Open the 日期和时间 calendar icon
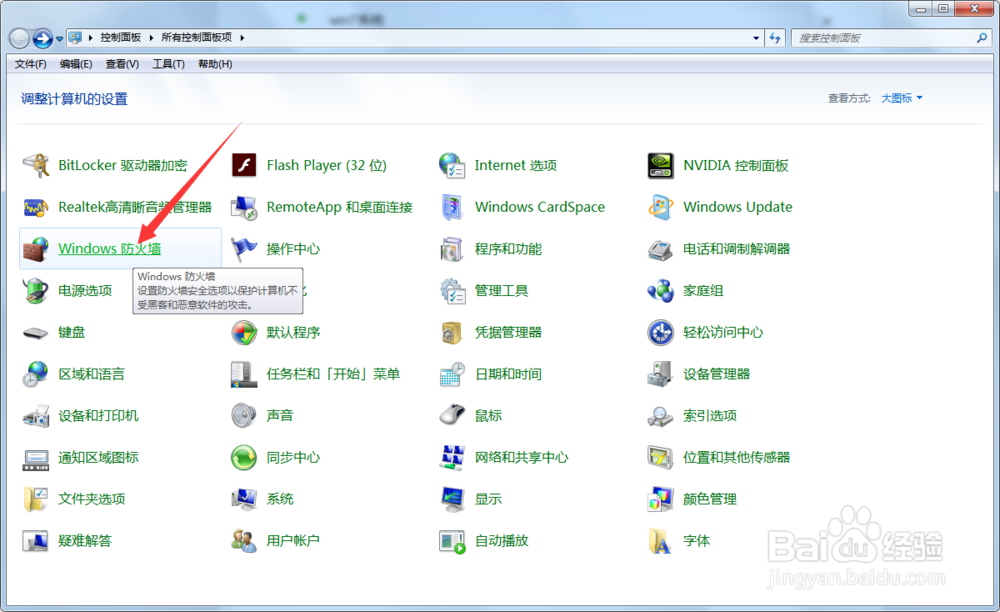 452,374
